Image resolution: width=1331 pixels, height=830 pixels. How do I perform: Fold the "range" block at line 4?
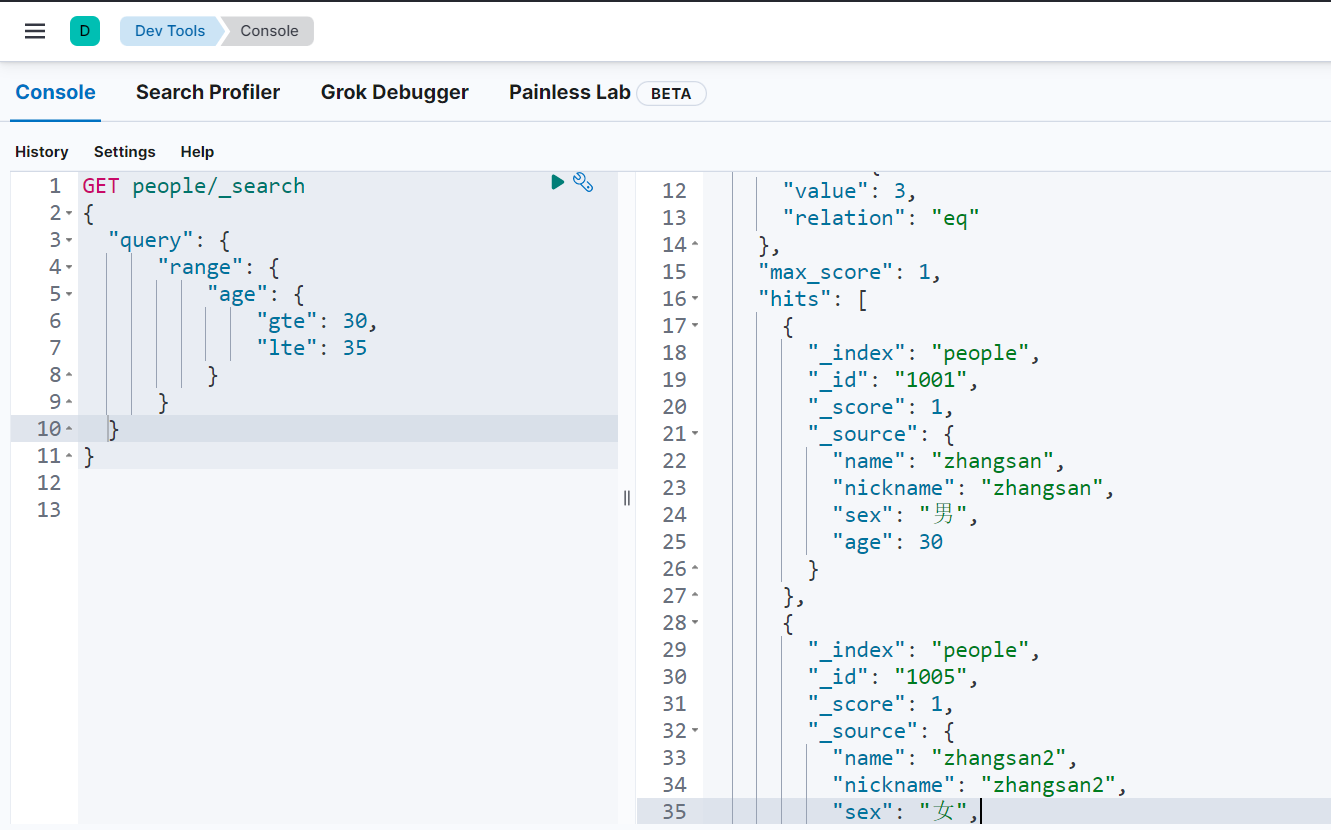coord(68,268)
